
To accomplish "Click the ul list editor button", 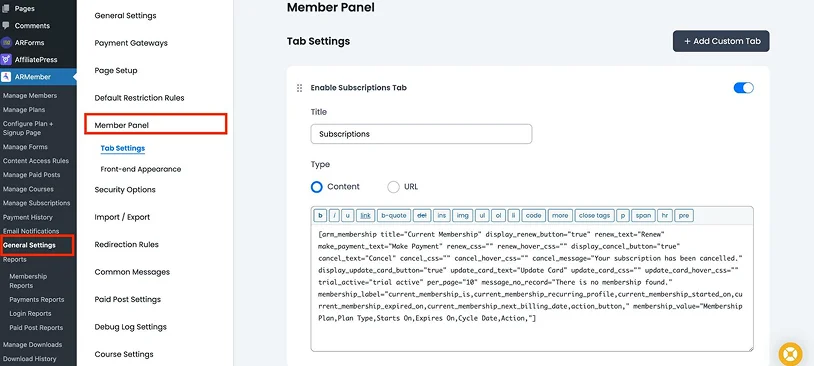I will click(482, 215).
